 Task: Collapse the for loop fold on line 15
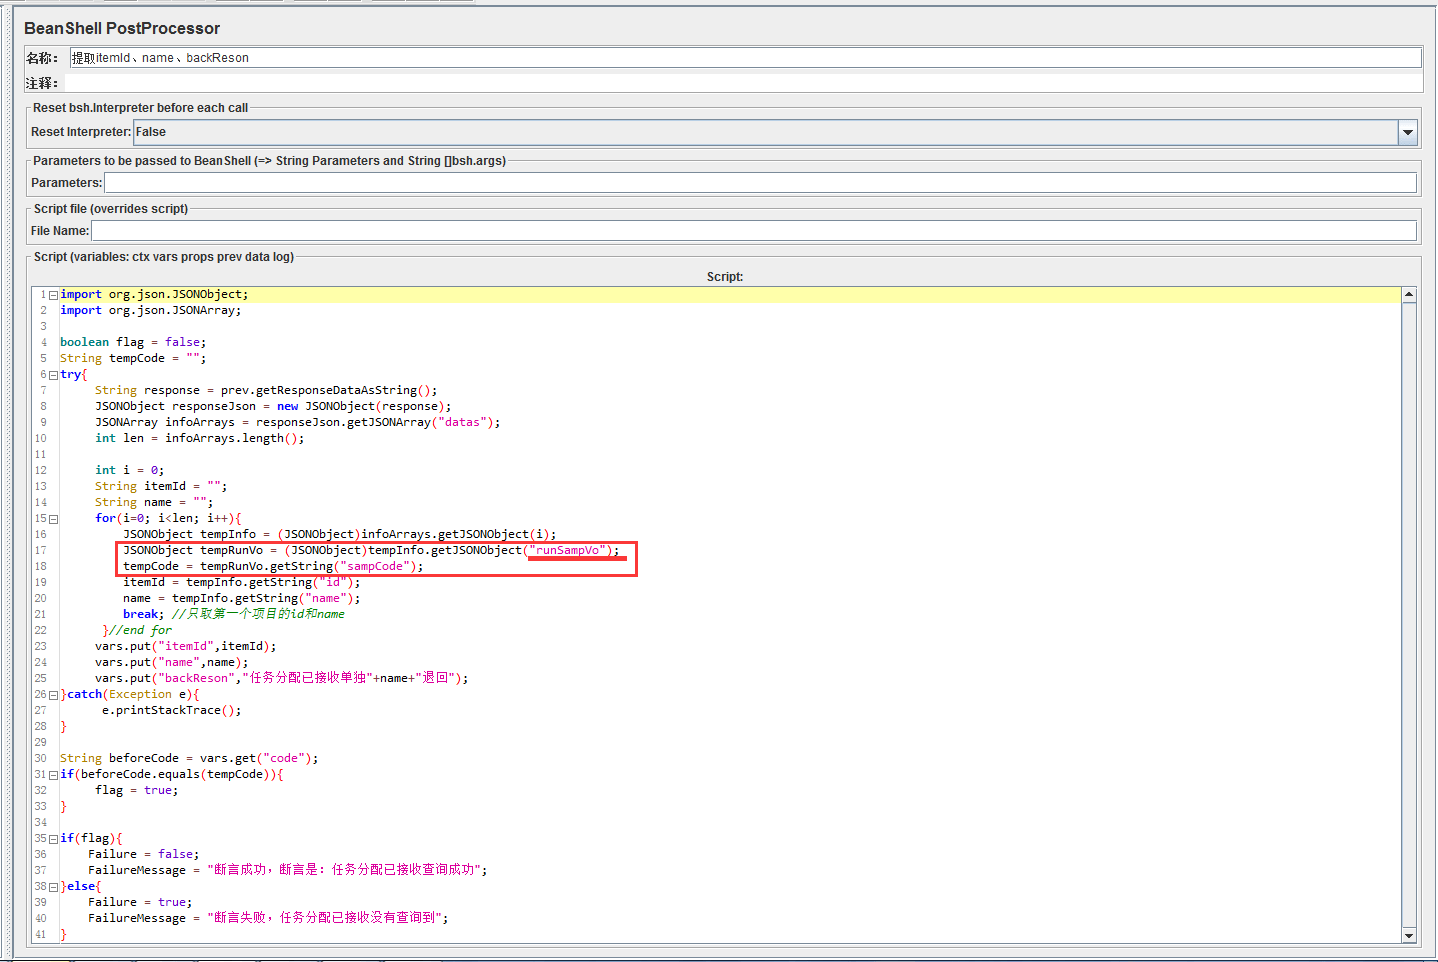click(x=52, y=517)
